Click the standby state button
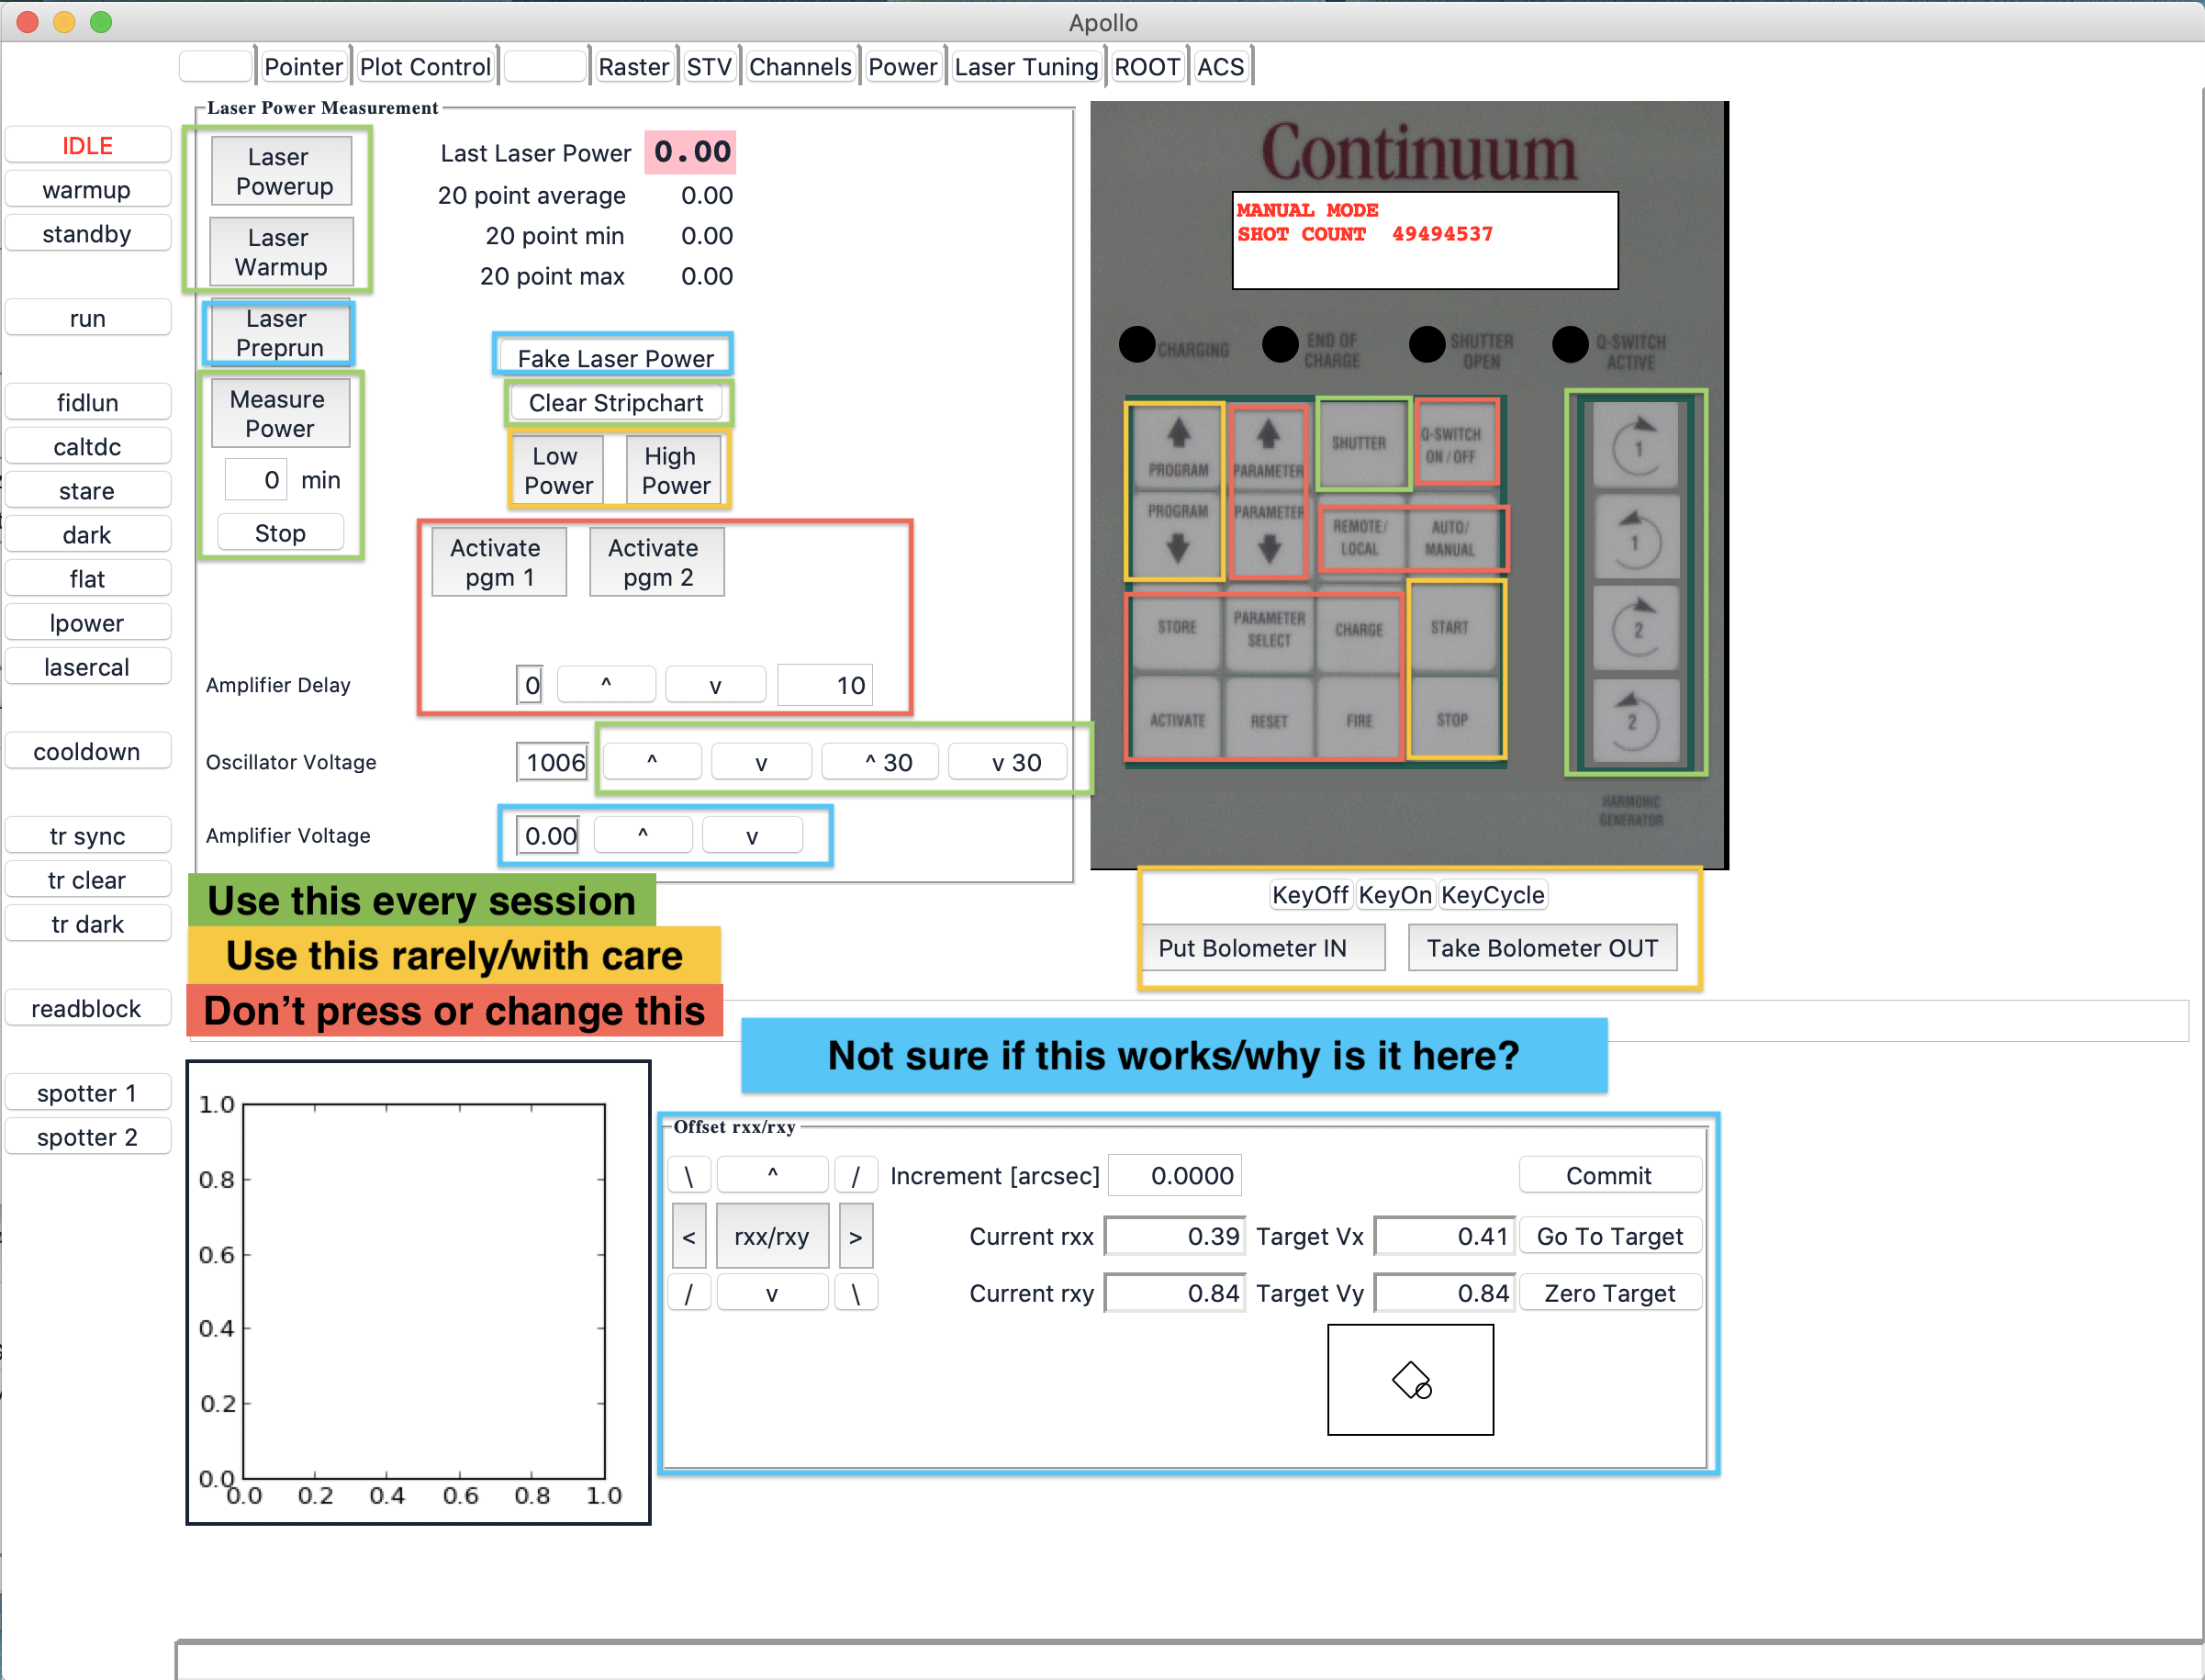Screen dimensions: 2205x1680 88,234
